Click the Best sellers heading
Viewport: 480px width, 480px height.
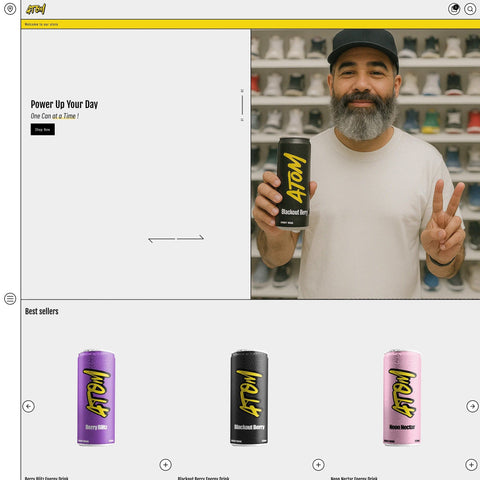[x=42, y=311]
